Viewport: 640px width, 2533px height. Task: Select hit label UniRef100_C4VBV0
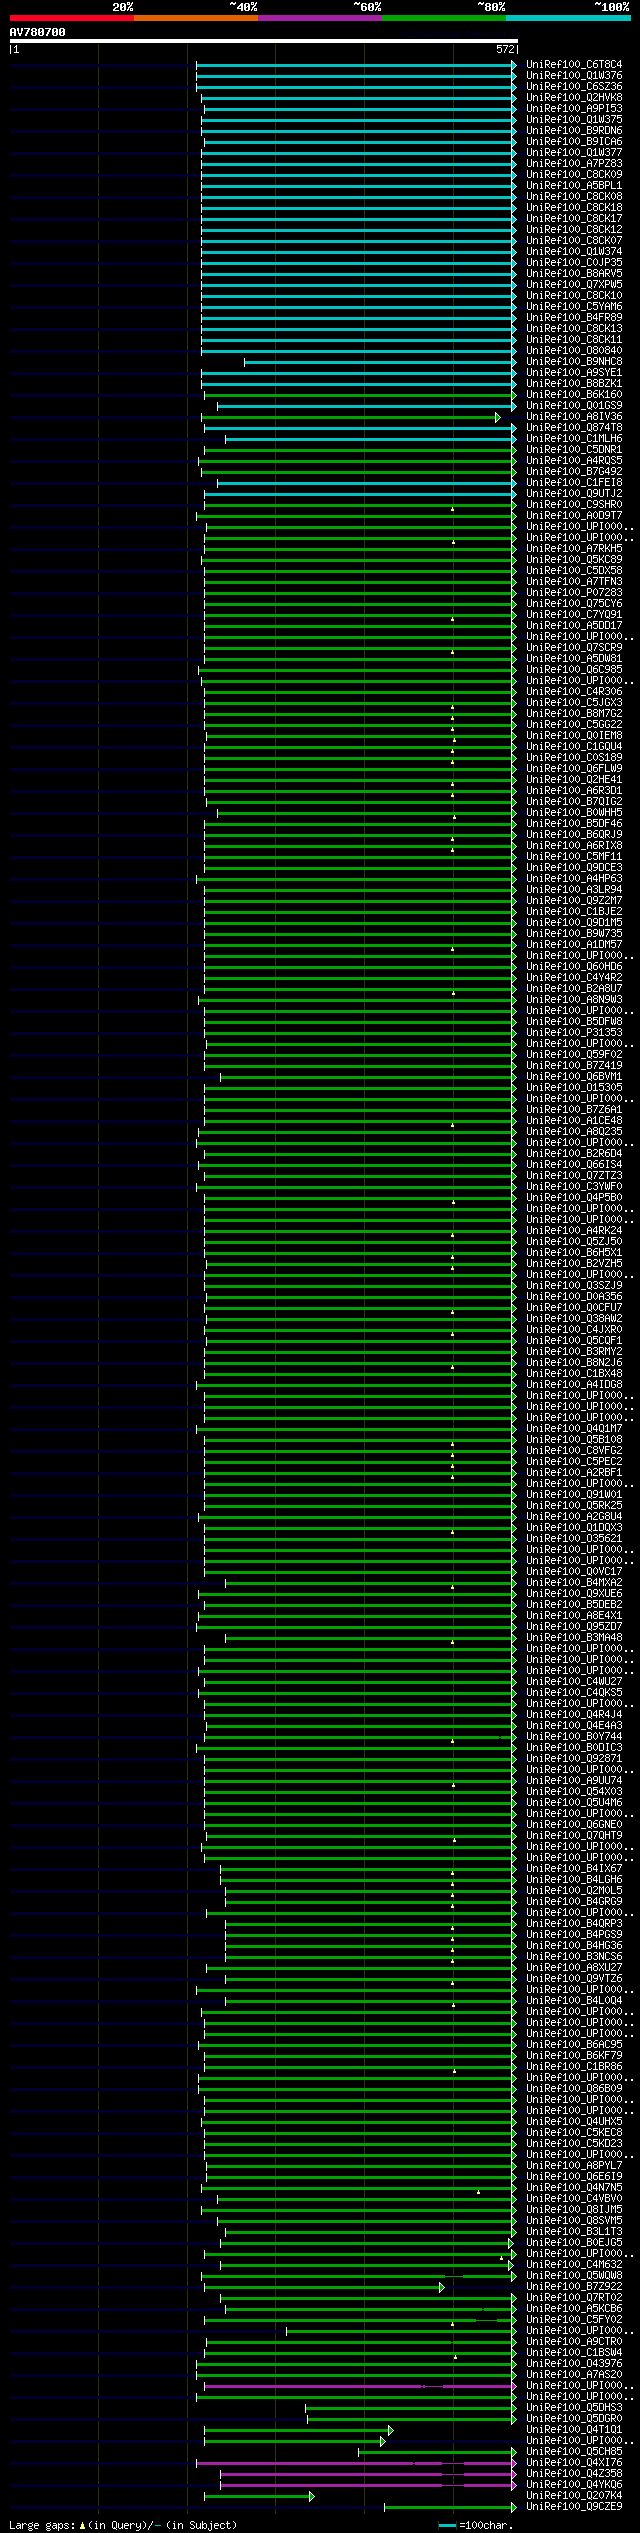click(574, 2199)
